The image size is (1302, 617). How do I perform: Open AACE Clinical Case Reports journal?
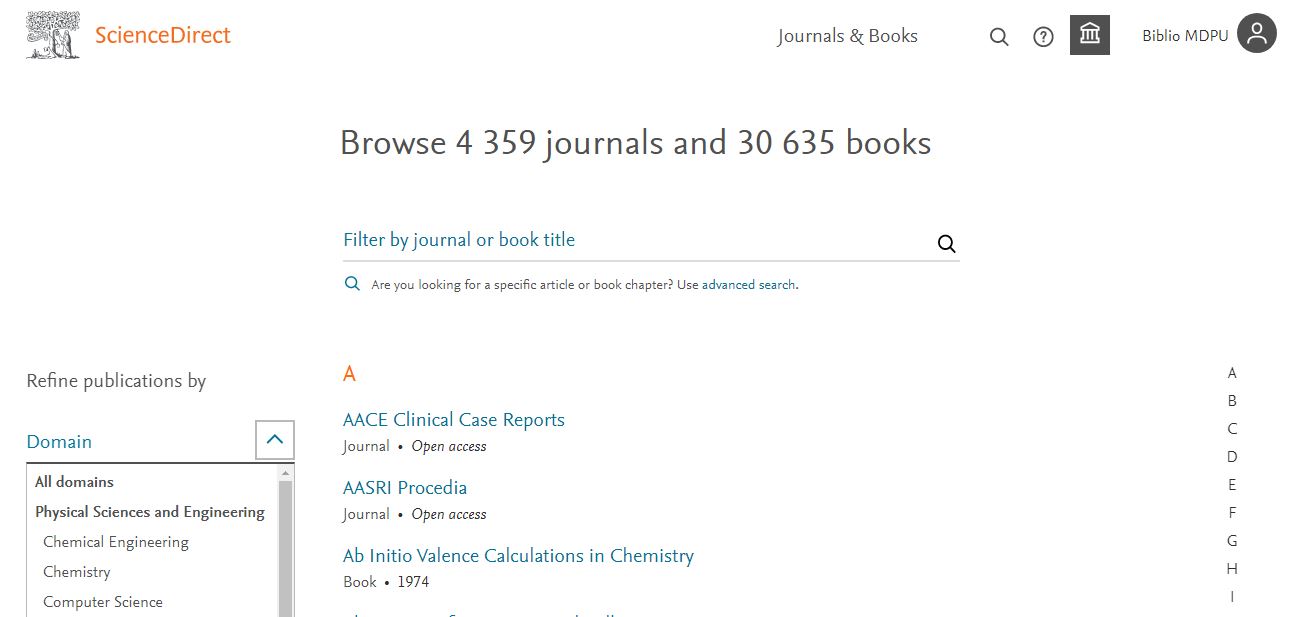click(453, 420)
